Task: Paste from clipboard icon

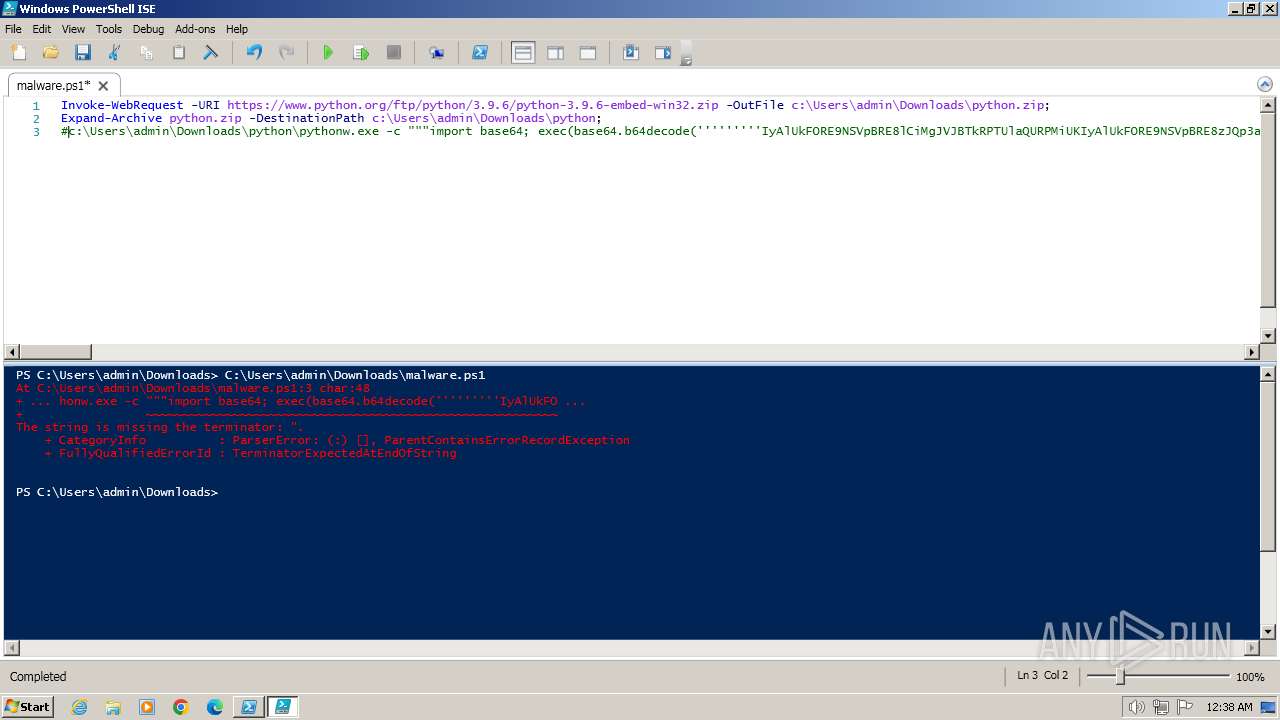Action: pos(178,53)
